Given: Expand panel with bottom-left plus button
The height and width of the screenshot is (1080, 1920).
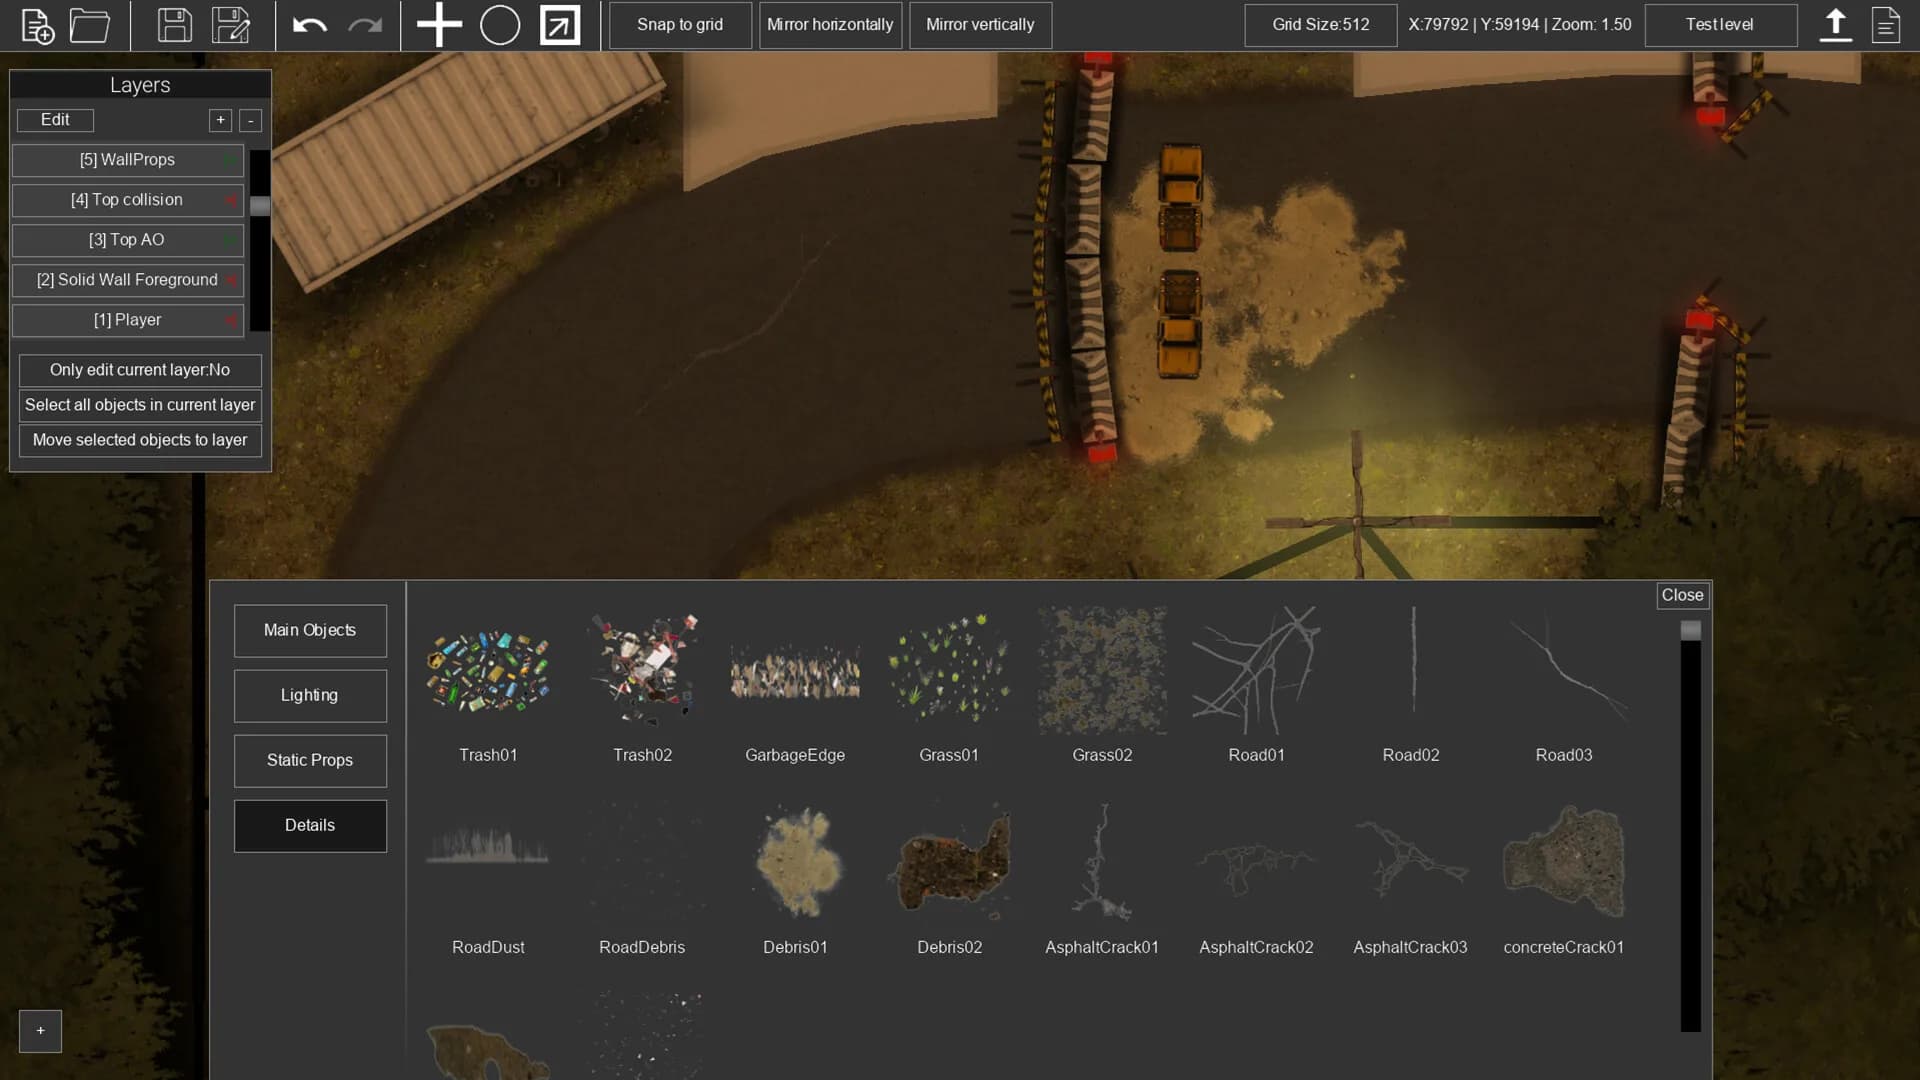Looking at the screenshot, I should point(40,1031).
